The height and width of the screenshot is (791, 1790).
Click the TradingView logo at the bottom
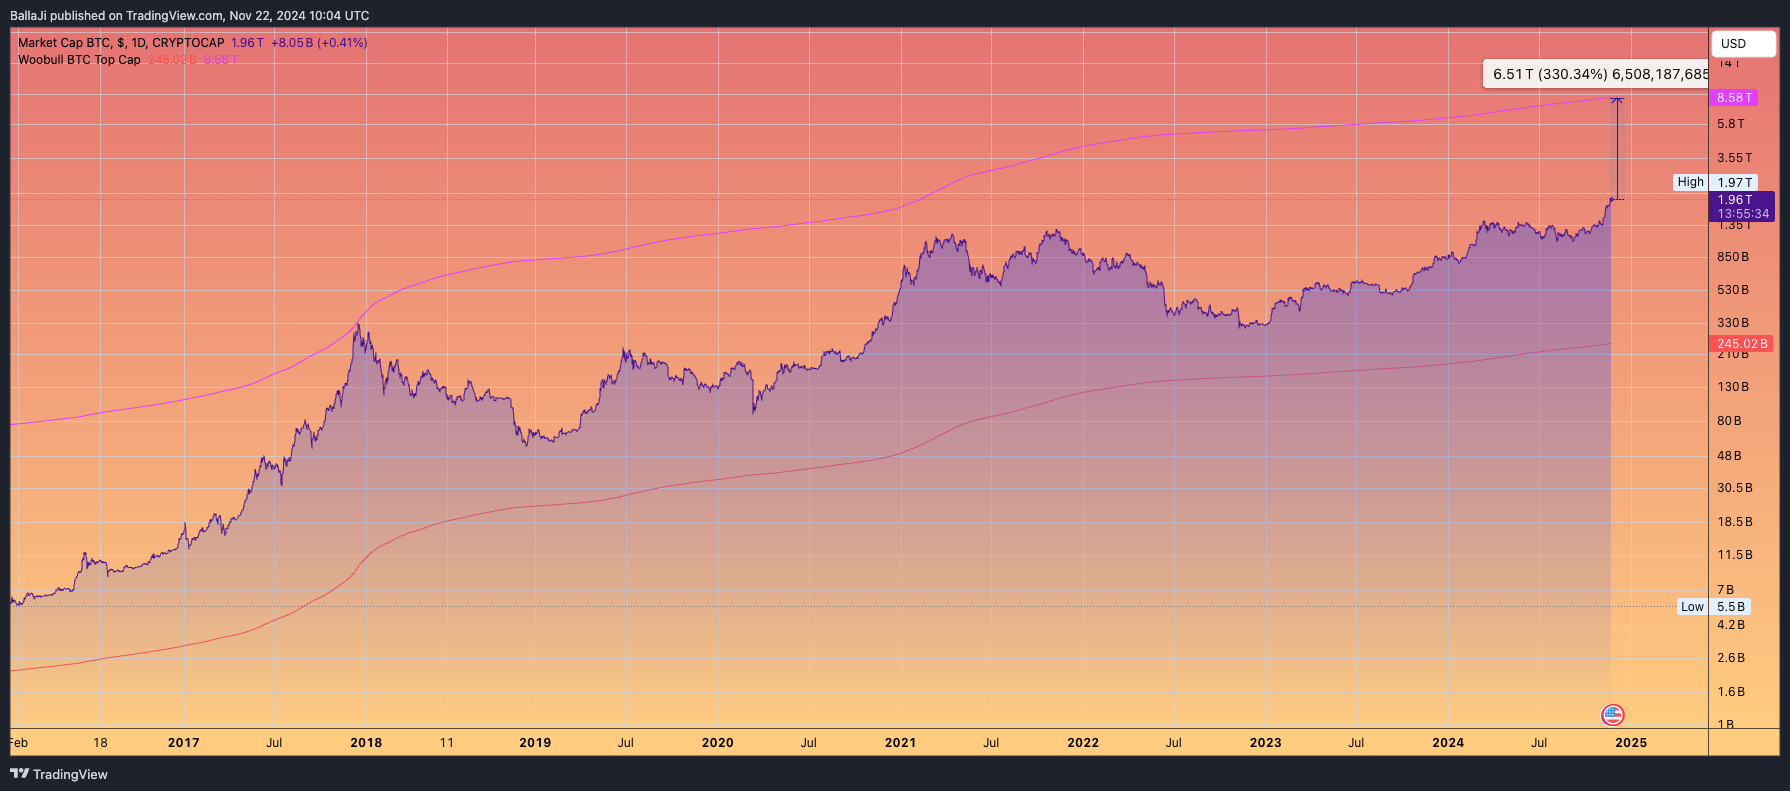click(59, 774)
